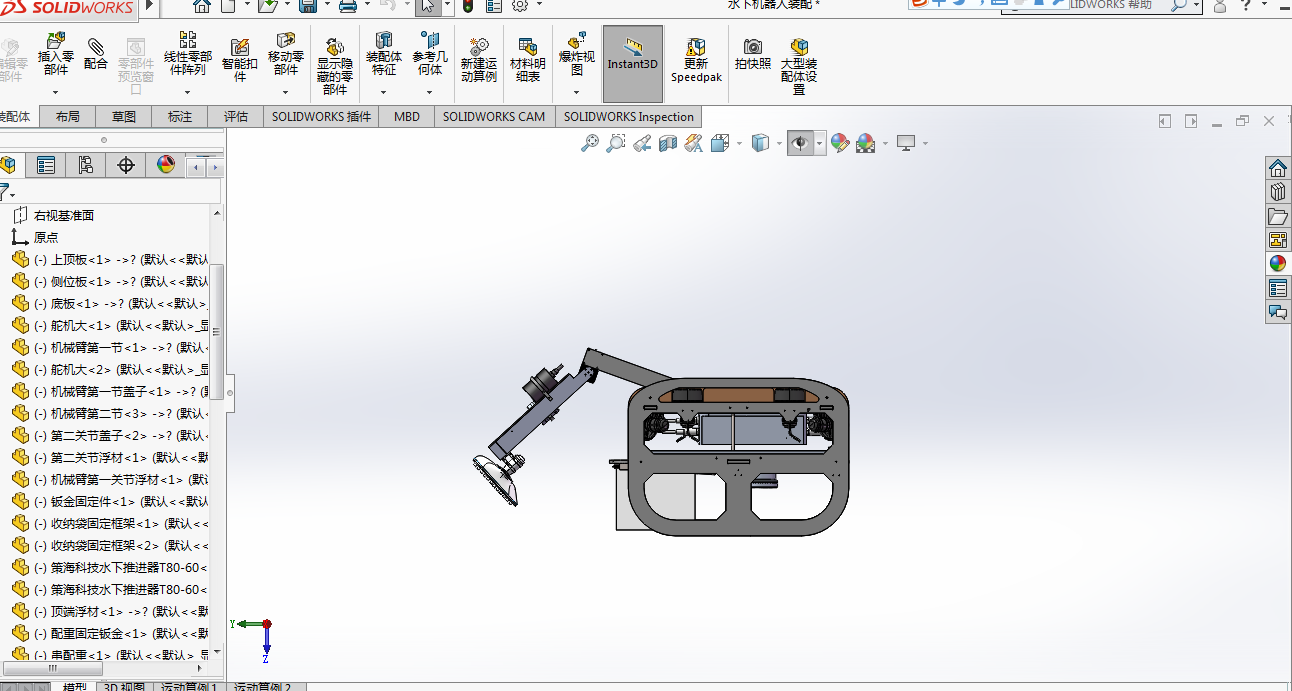The height and width of the screenshot is (691, 1292).
Task: Open the SOLIDWORKS CAM tab
Action: (494, 117)
